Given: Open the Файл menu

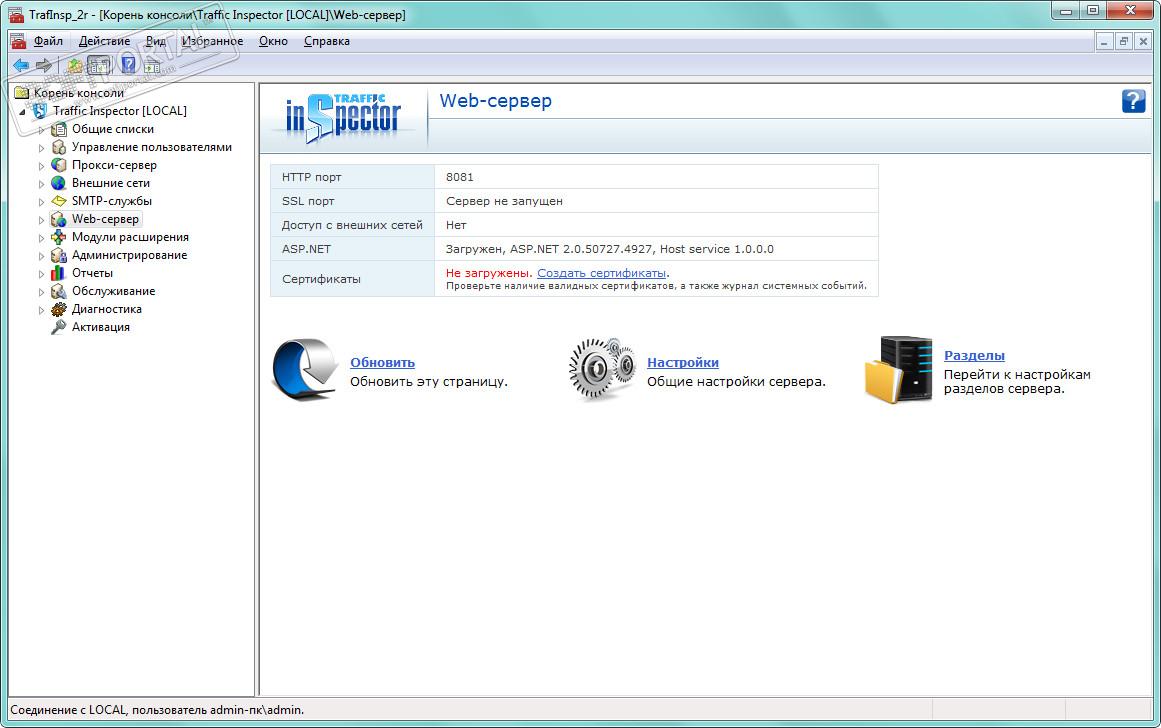Looking at the screenshot, I should click(48, 41).
